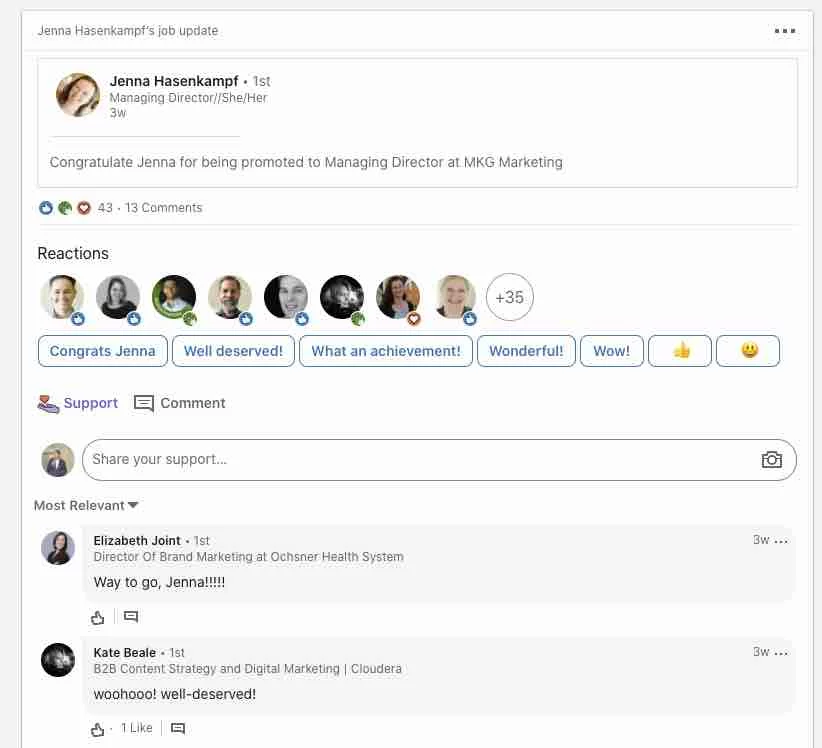The image size is (822, 748).
Task: Pick the "What an achievement!" quick reply
Action: pos(386,351)
